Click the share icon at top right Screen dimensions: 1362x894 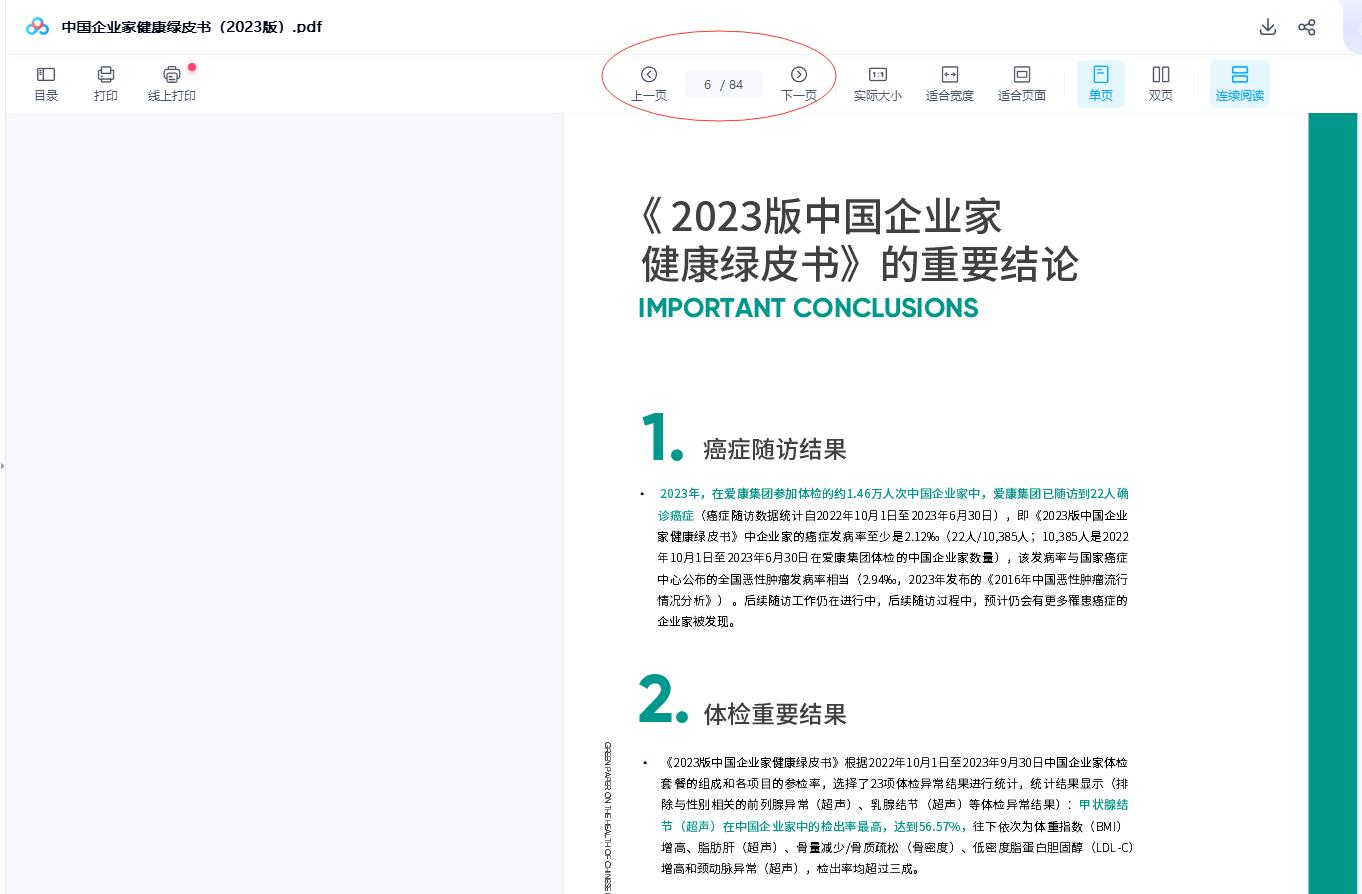[x=1306, y=27]
